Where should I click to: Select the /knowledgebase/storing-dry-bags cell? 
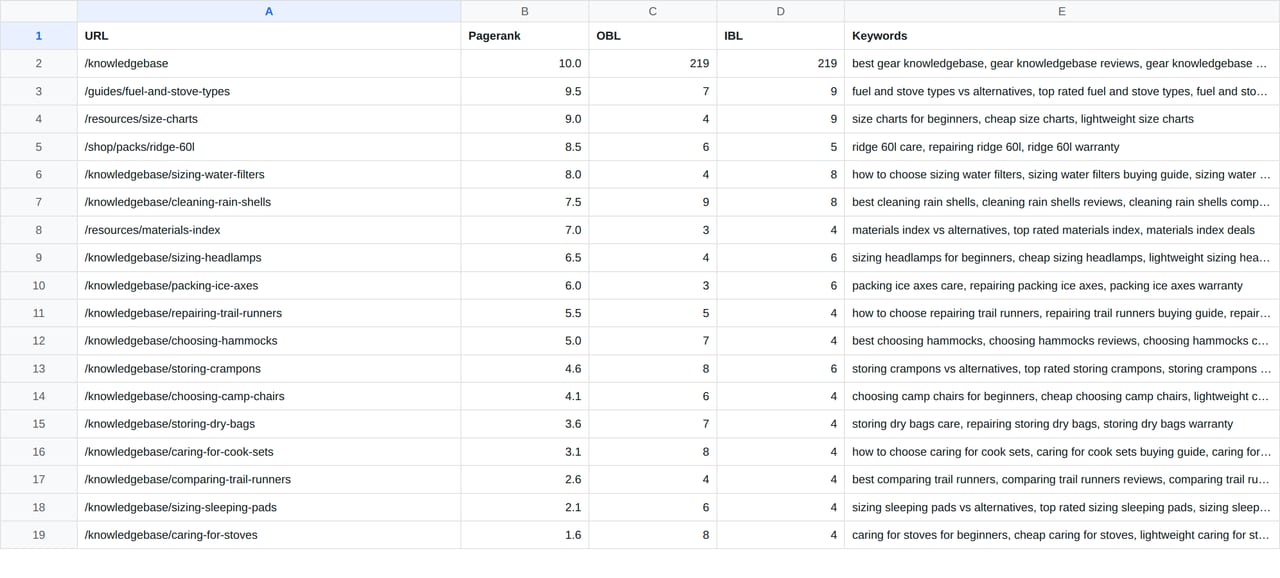269,424
